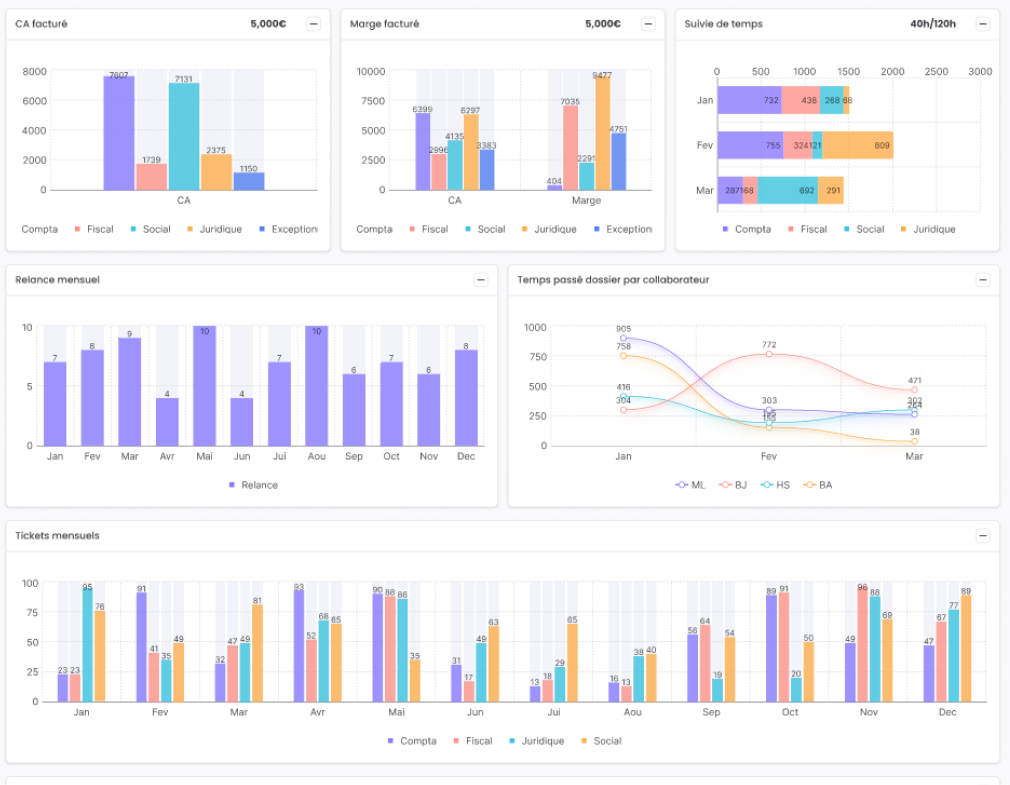The height and width of the screenshot is (785, 1010).
Task: Select the 7807 Compta bar in CA facturé
Action: [x=119, y=133]
